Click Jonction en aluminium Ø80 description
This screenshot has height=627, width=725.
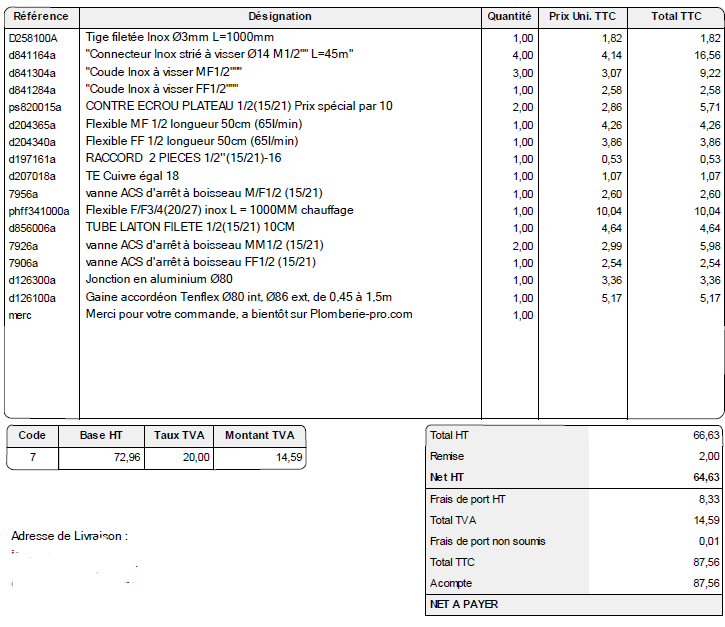159,279
